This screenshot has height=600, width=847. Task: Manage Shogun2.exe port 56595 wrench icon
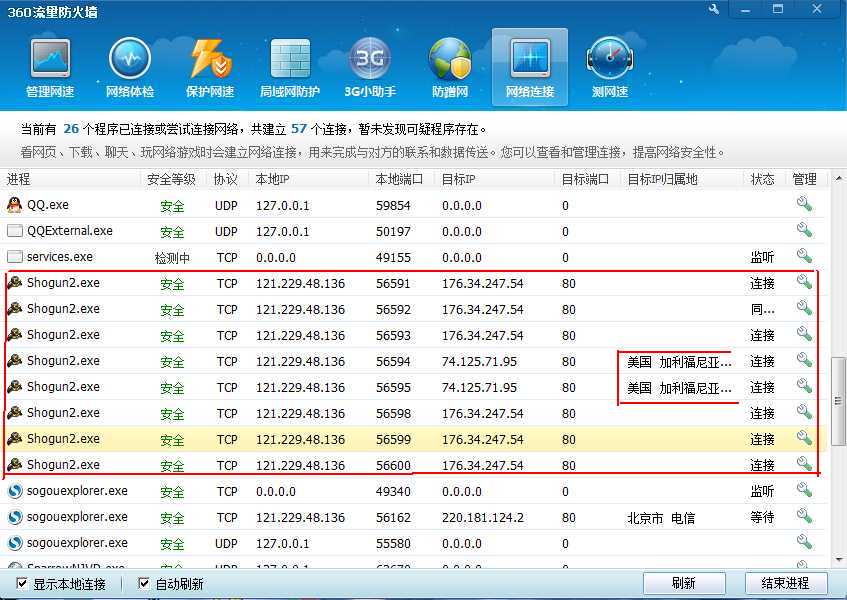[804, 386]
